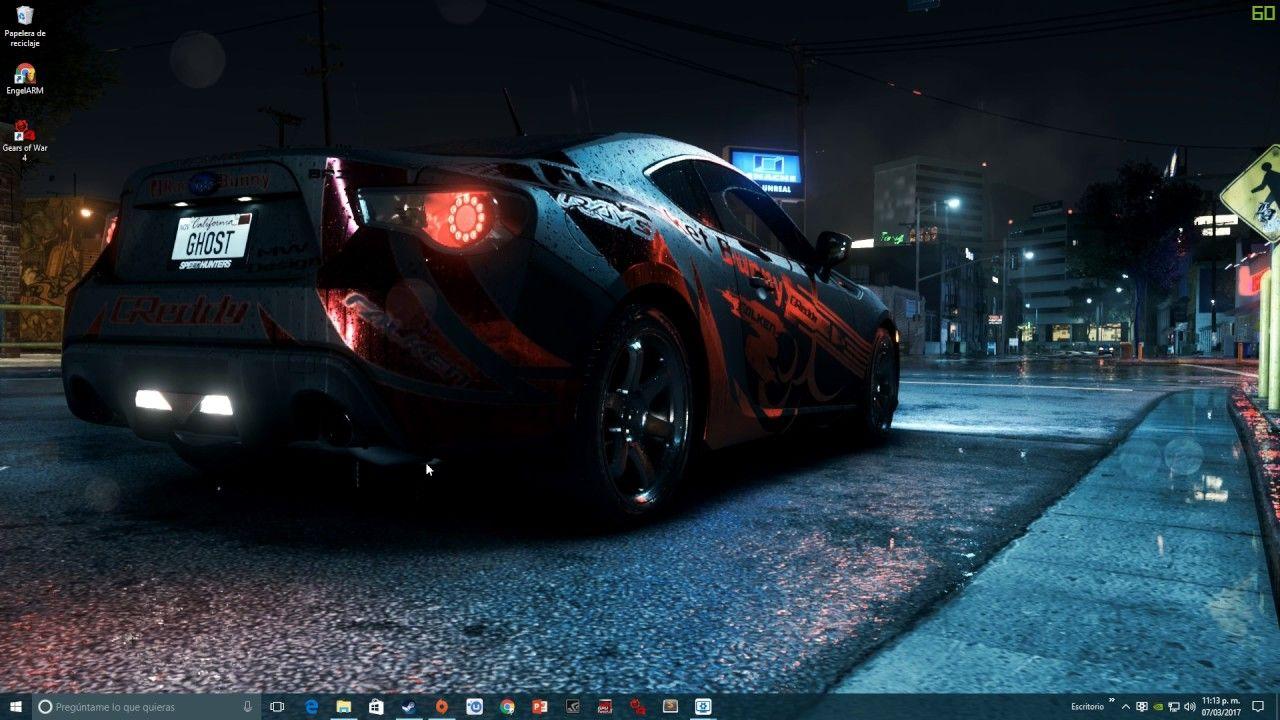Open the Windows Store taskbar icon

tap(376, 707)
